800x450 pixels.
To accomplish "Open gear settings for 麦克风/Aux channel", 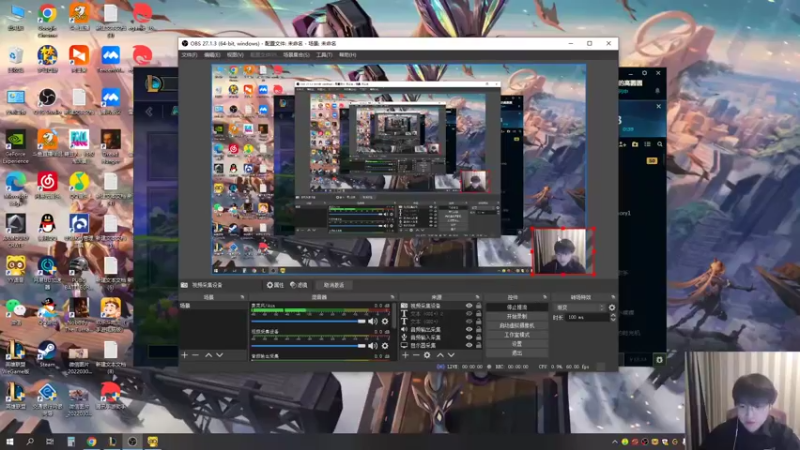I will (385, 321).
